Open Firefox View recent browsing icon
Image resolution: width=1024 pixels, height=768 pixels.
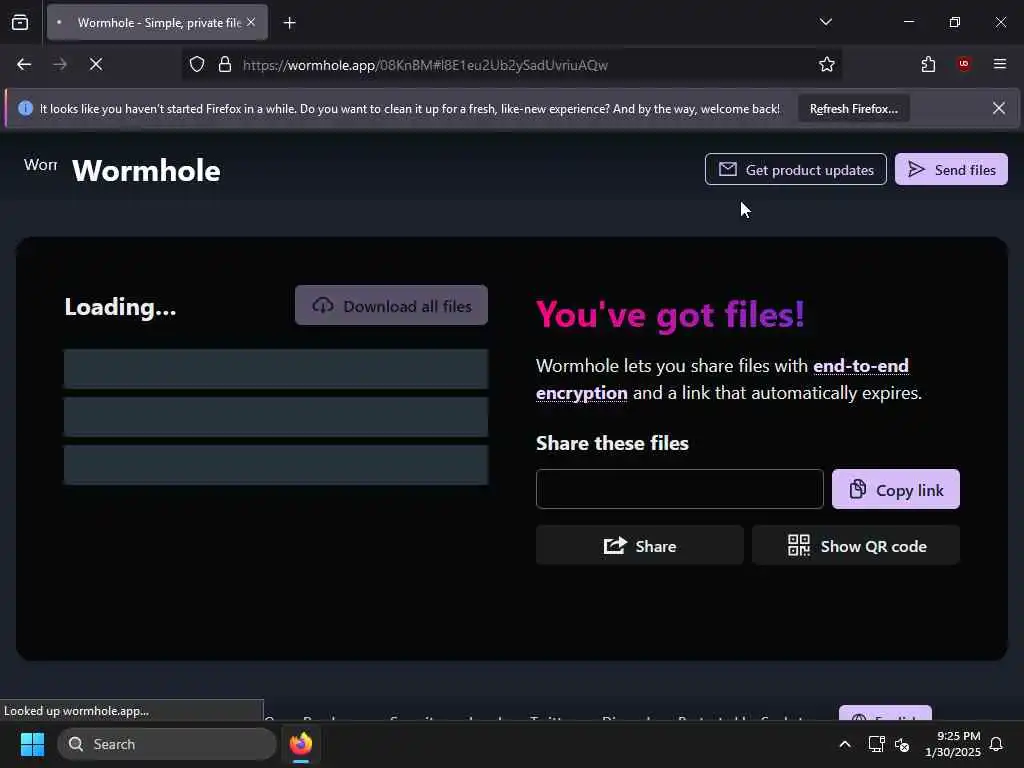[20, 22]
